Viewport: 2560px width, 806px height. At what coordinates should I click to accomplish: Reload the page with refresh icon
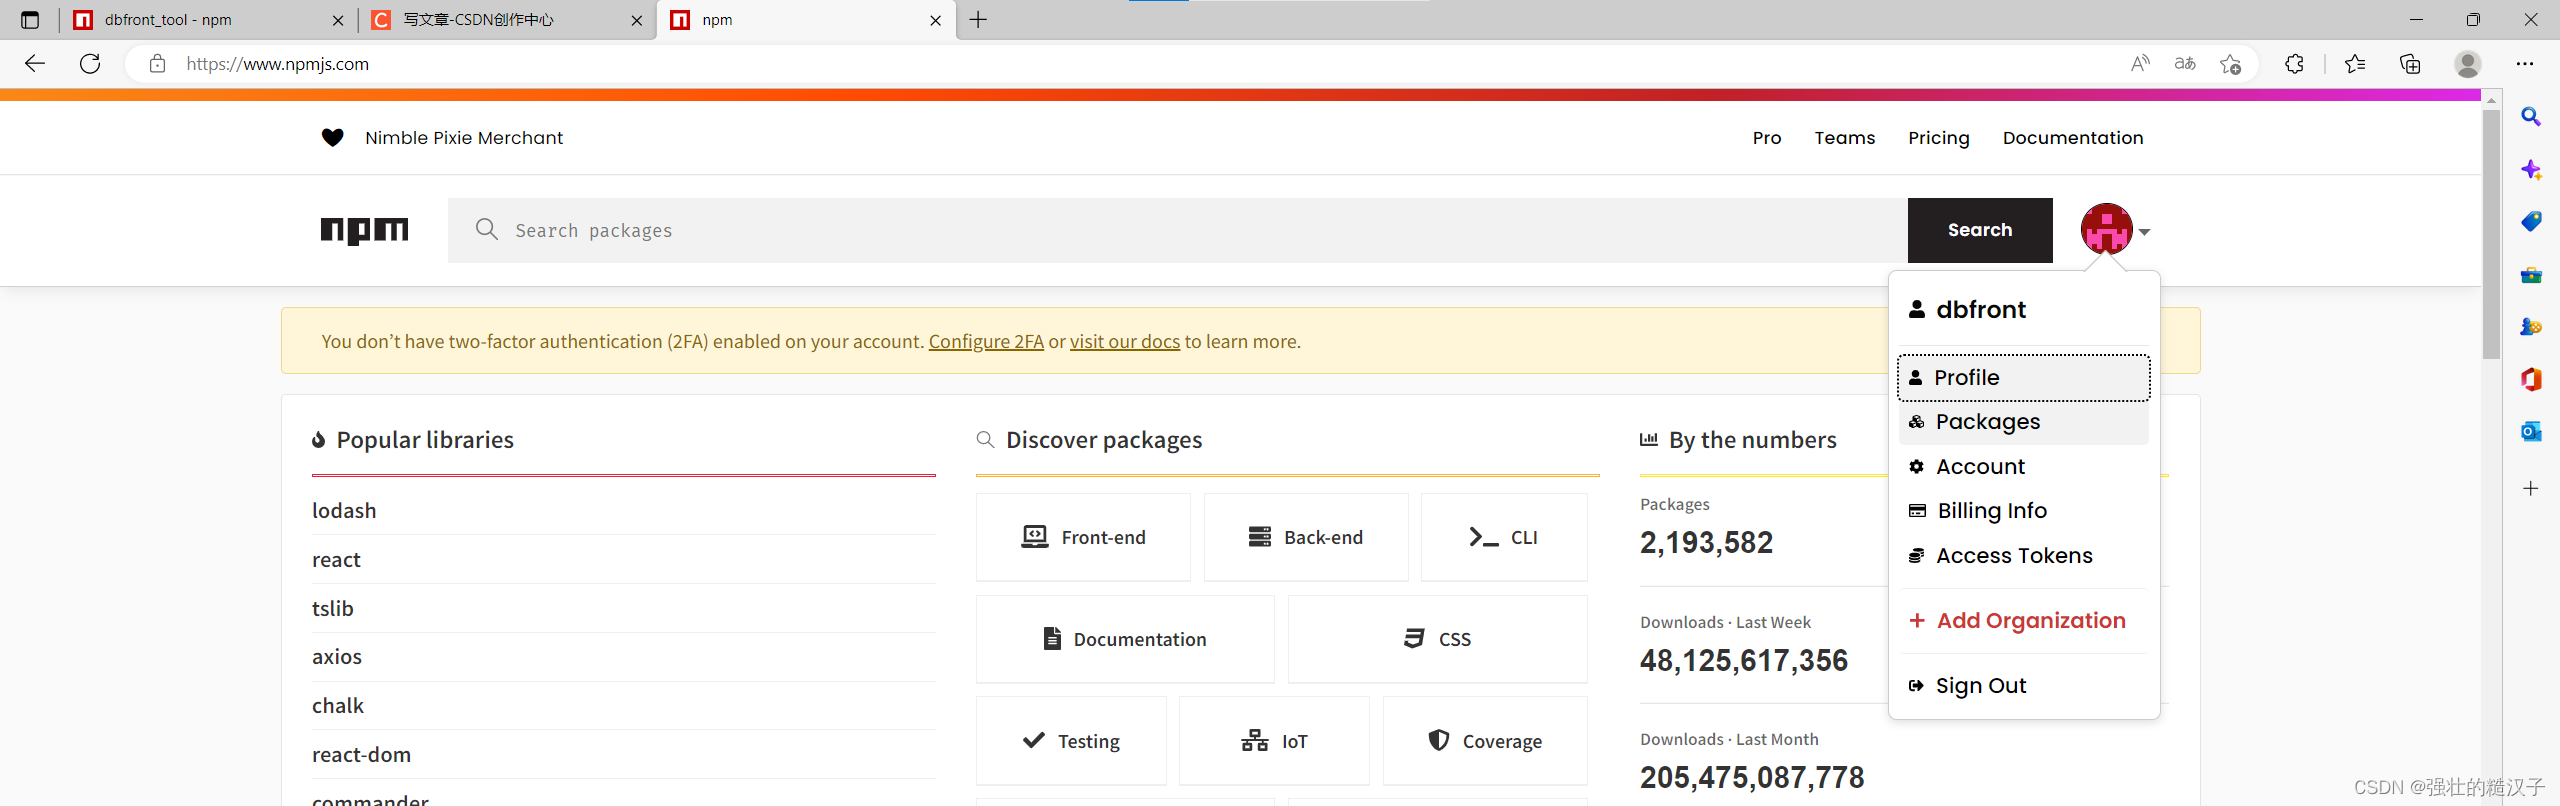90,64
